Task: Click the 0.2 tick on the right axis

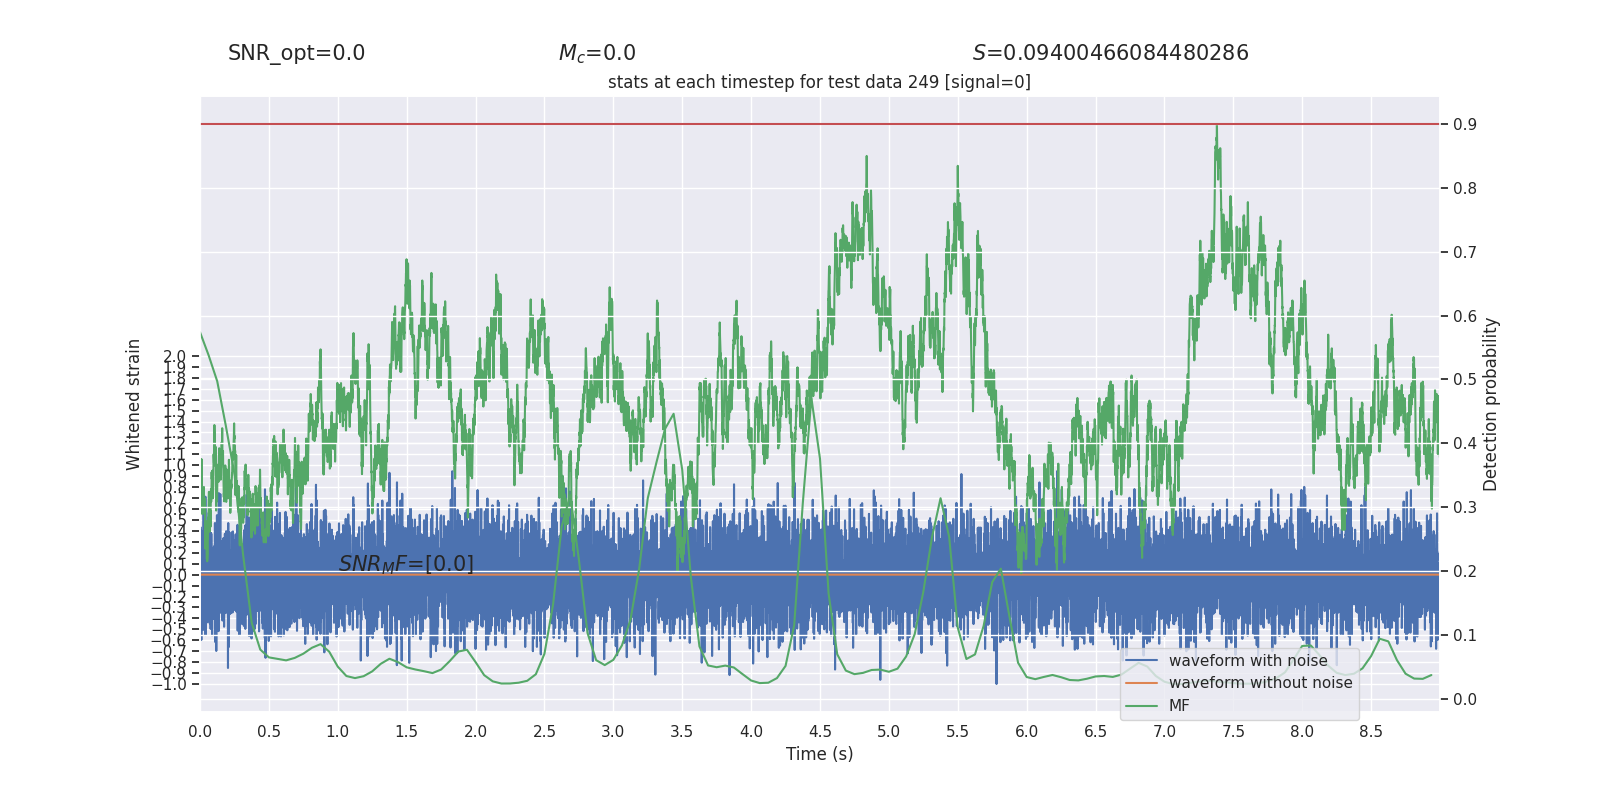Action: coord(1465,572)
